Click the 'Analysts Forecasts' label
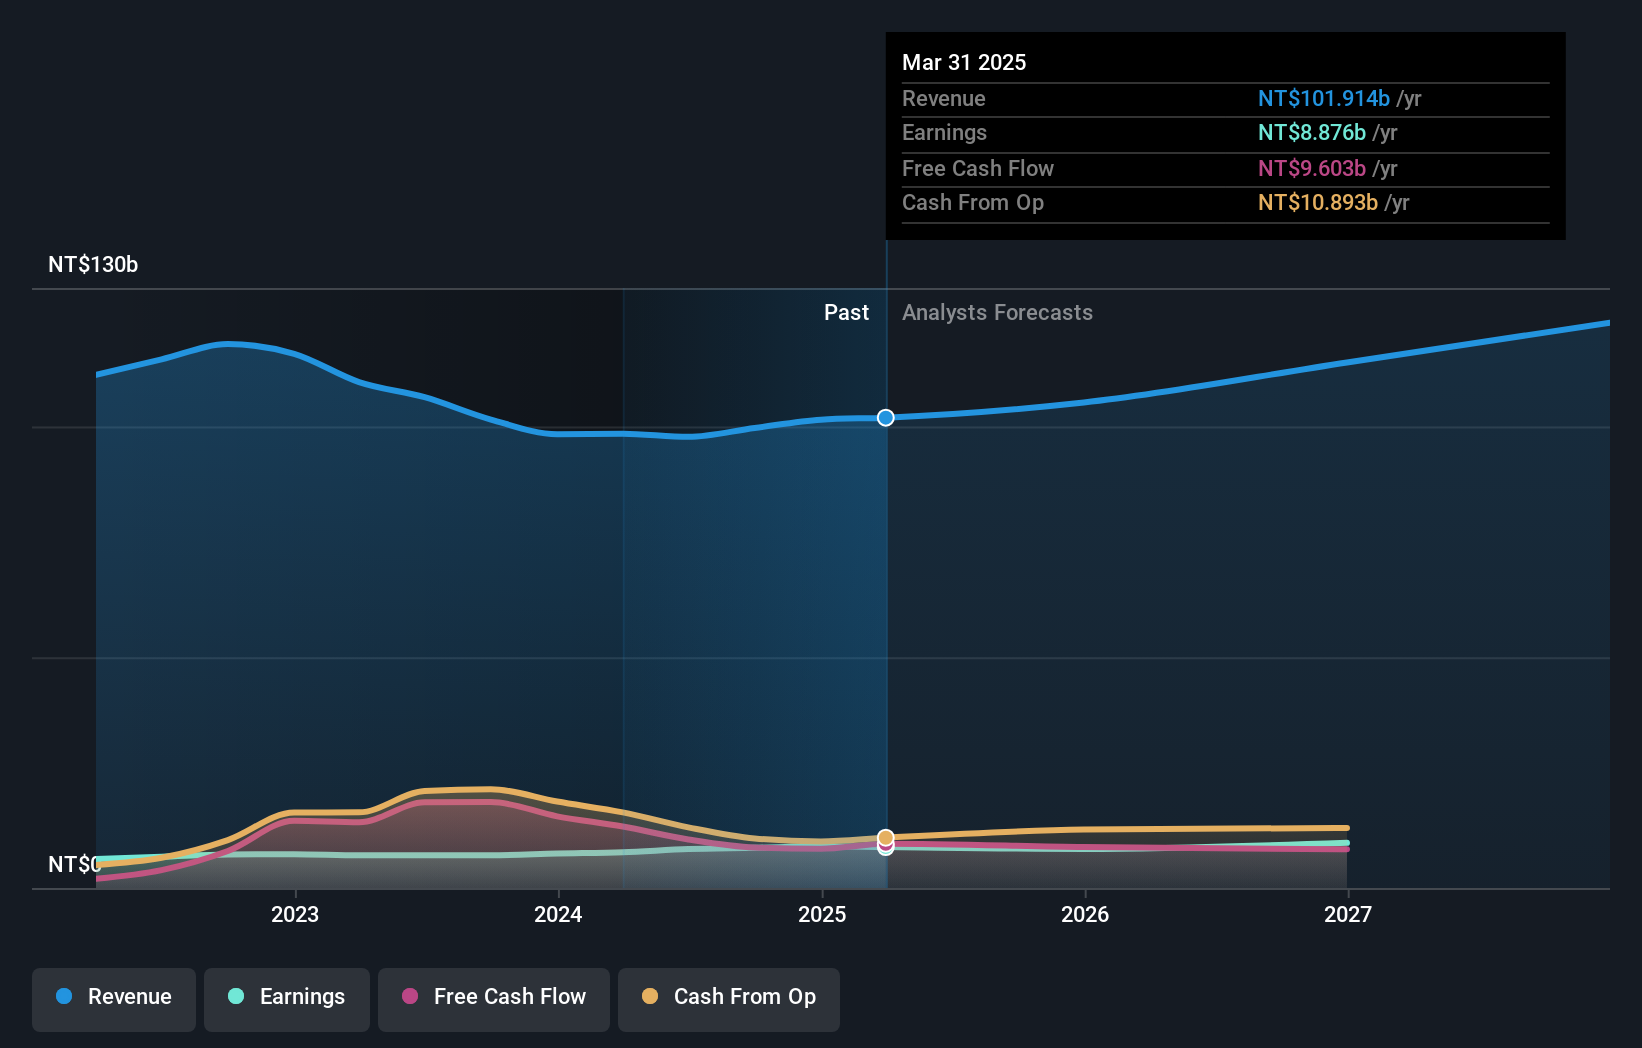The width and height of the screenshot is (1642, 1048). click(x=997, y=312)
